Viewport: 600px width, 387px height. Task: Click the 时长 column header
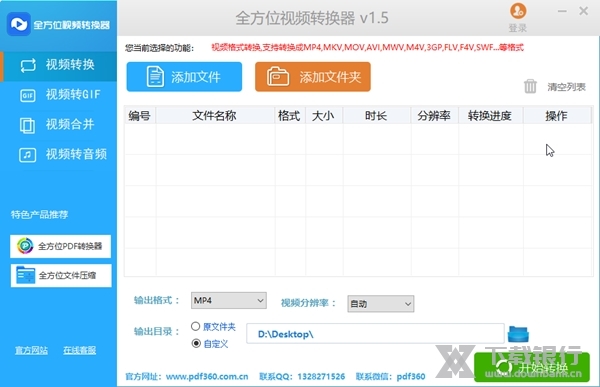[x=377, y=116]
